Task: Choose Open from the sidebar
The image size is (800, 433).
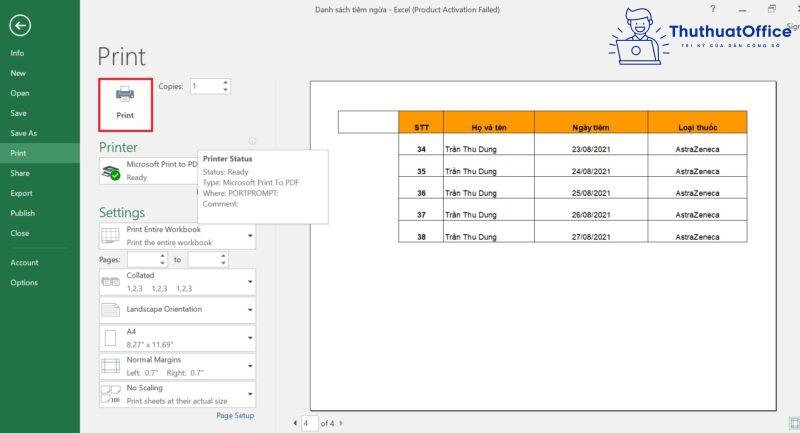Action: [x=20, y=93]
